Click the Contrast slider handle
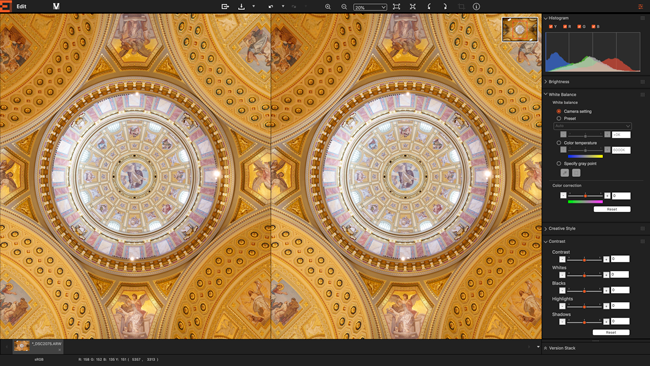This screenshot has width=650, height=366. [x=585, y=259]
